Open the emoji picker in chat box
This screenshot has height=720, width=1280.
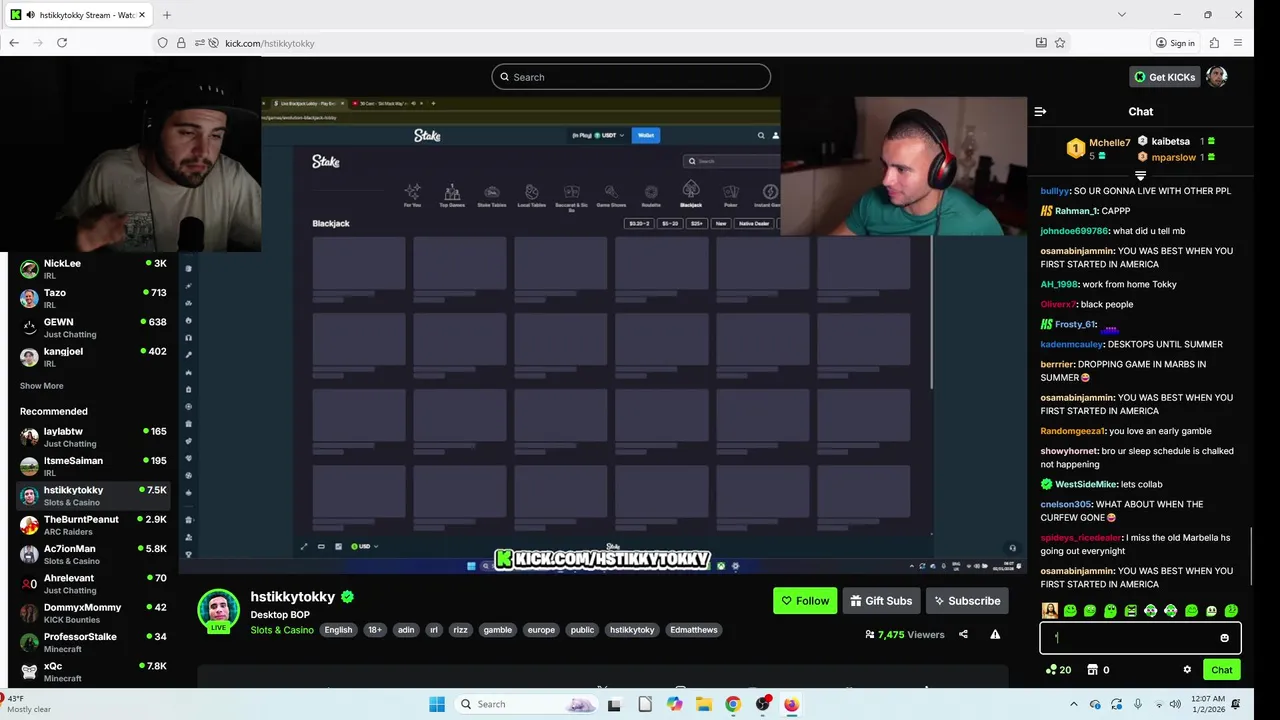pos(1224,638)
